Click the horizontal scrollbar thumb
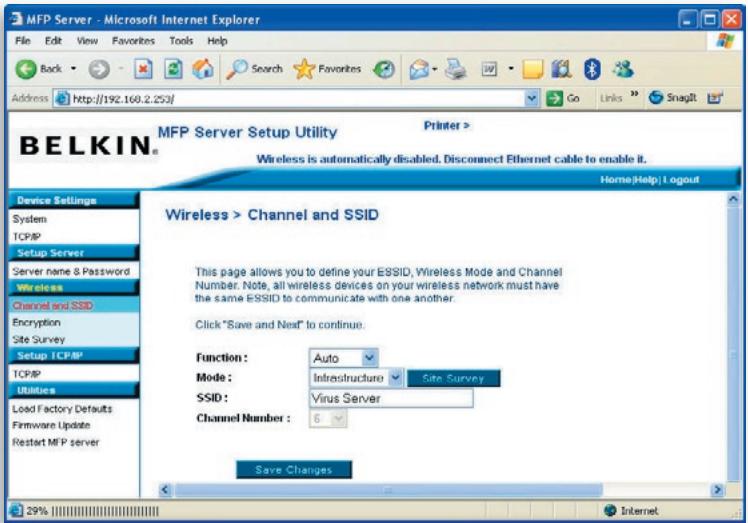 [x=388, y=490]
